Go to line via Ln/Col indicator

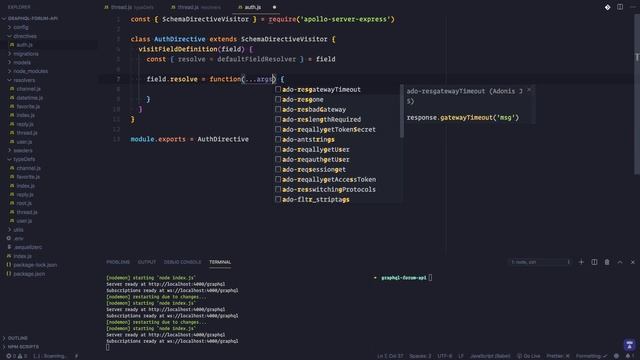point(390,356)
